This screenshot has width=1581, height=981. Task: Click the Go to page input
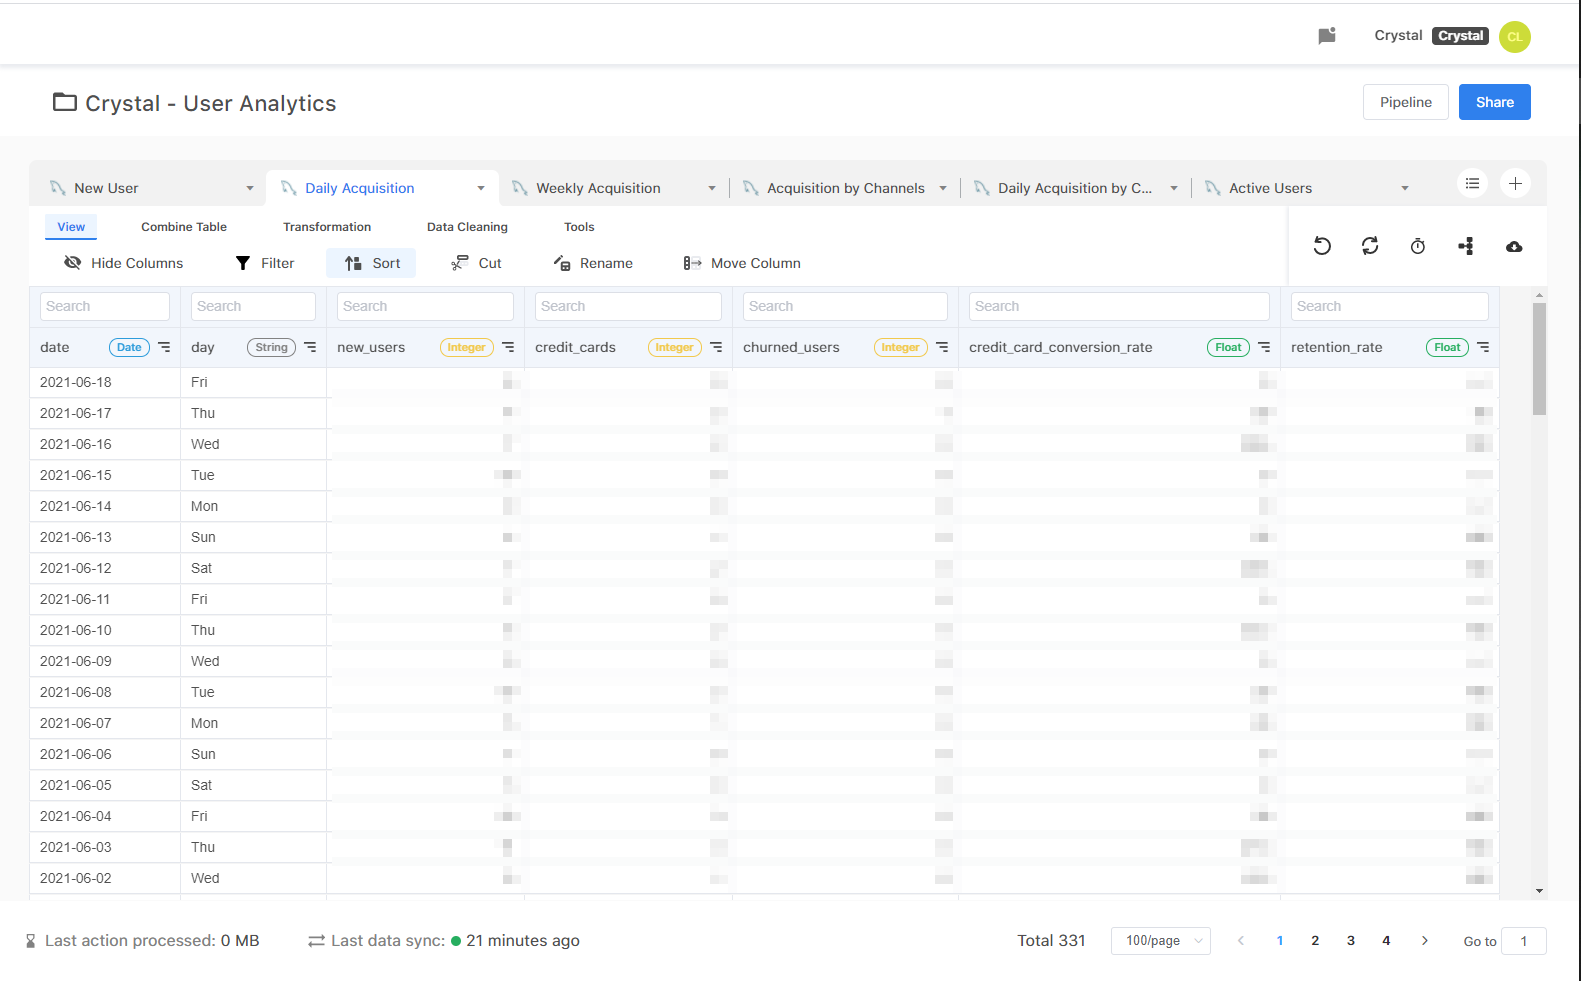tap(1523, 941)
